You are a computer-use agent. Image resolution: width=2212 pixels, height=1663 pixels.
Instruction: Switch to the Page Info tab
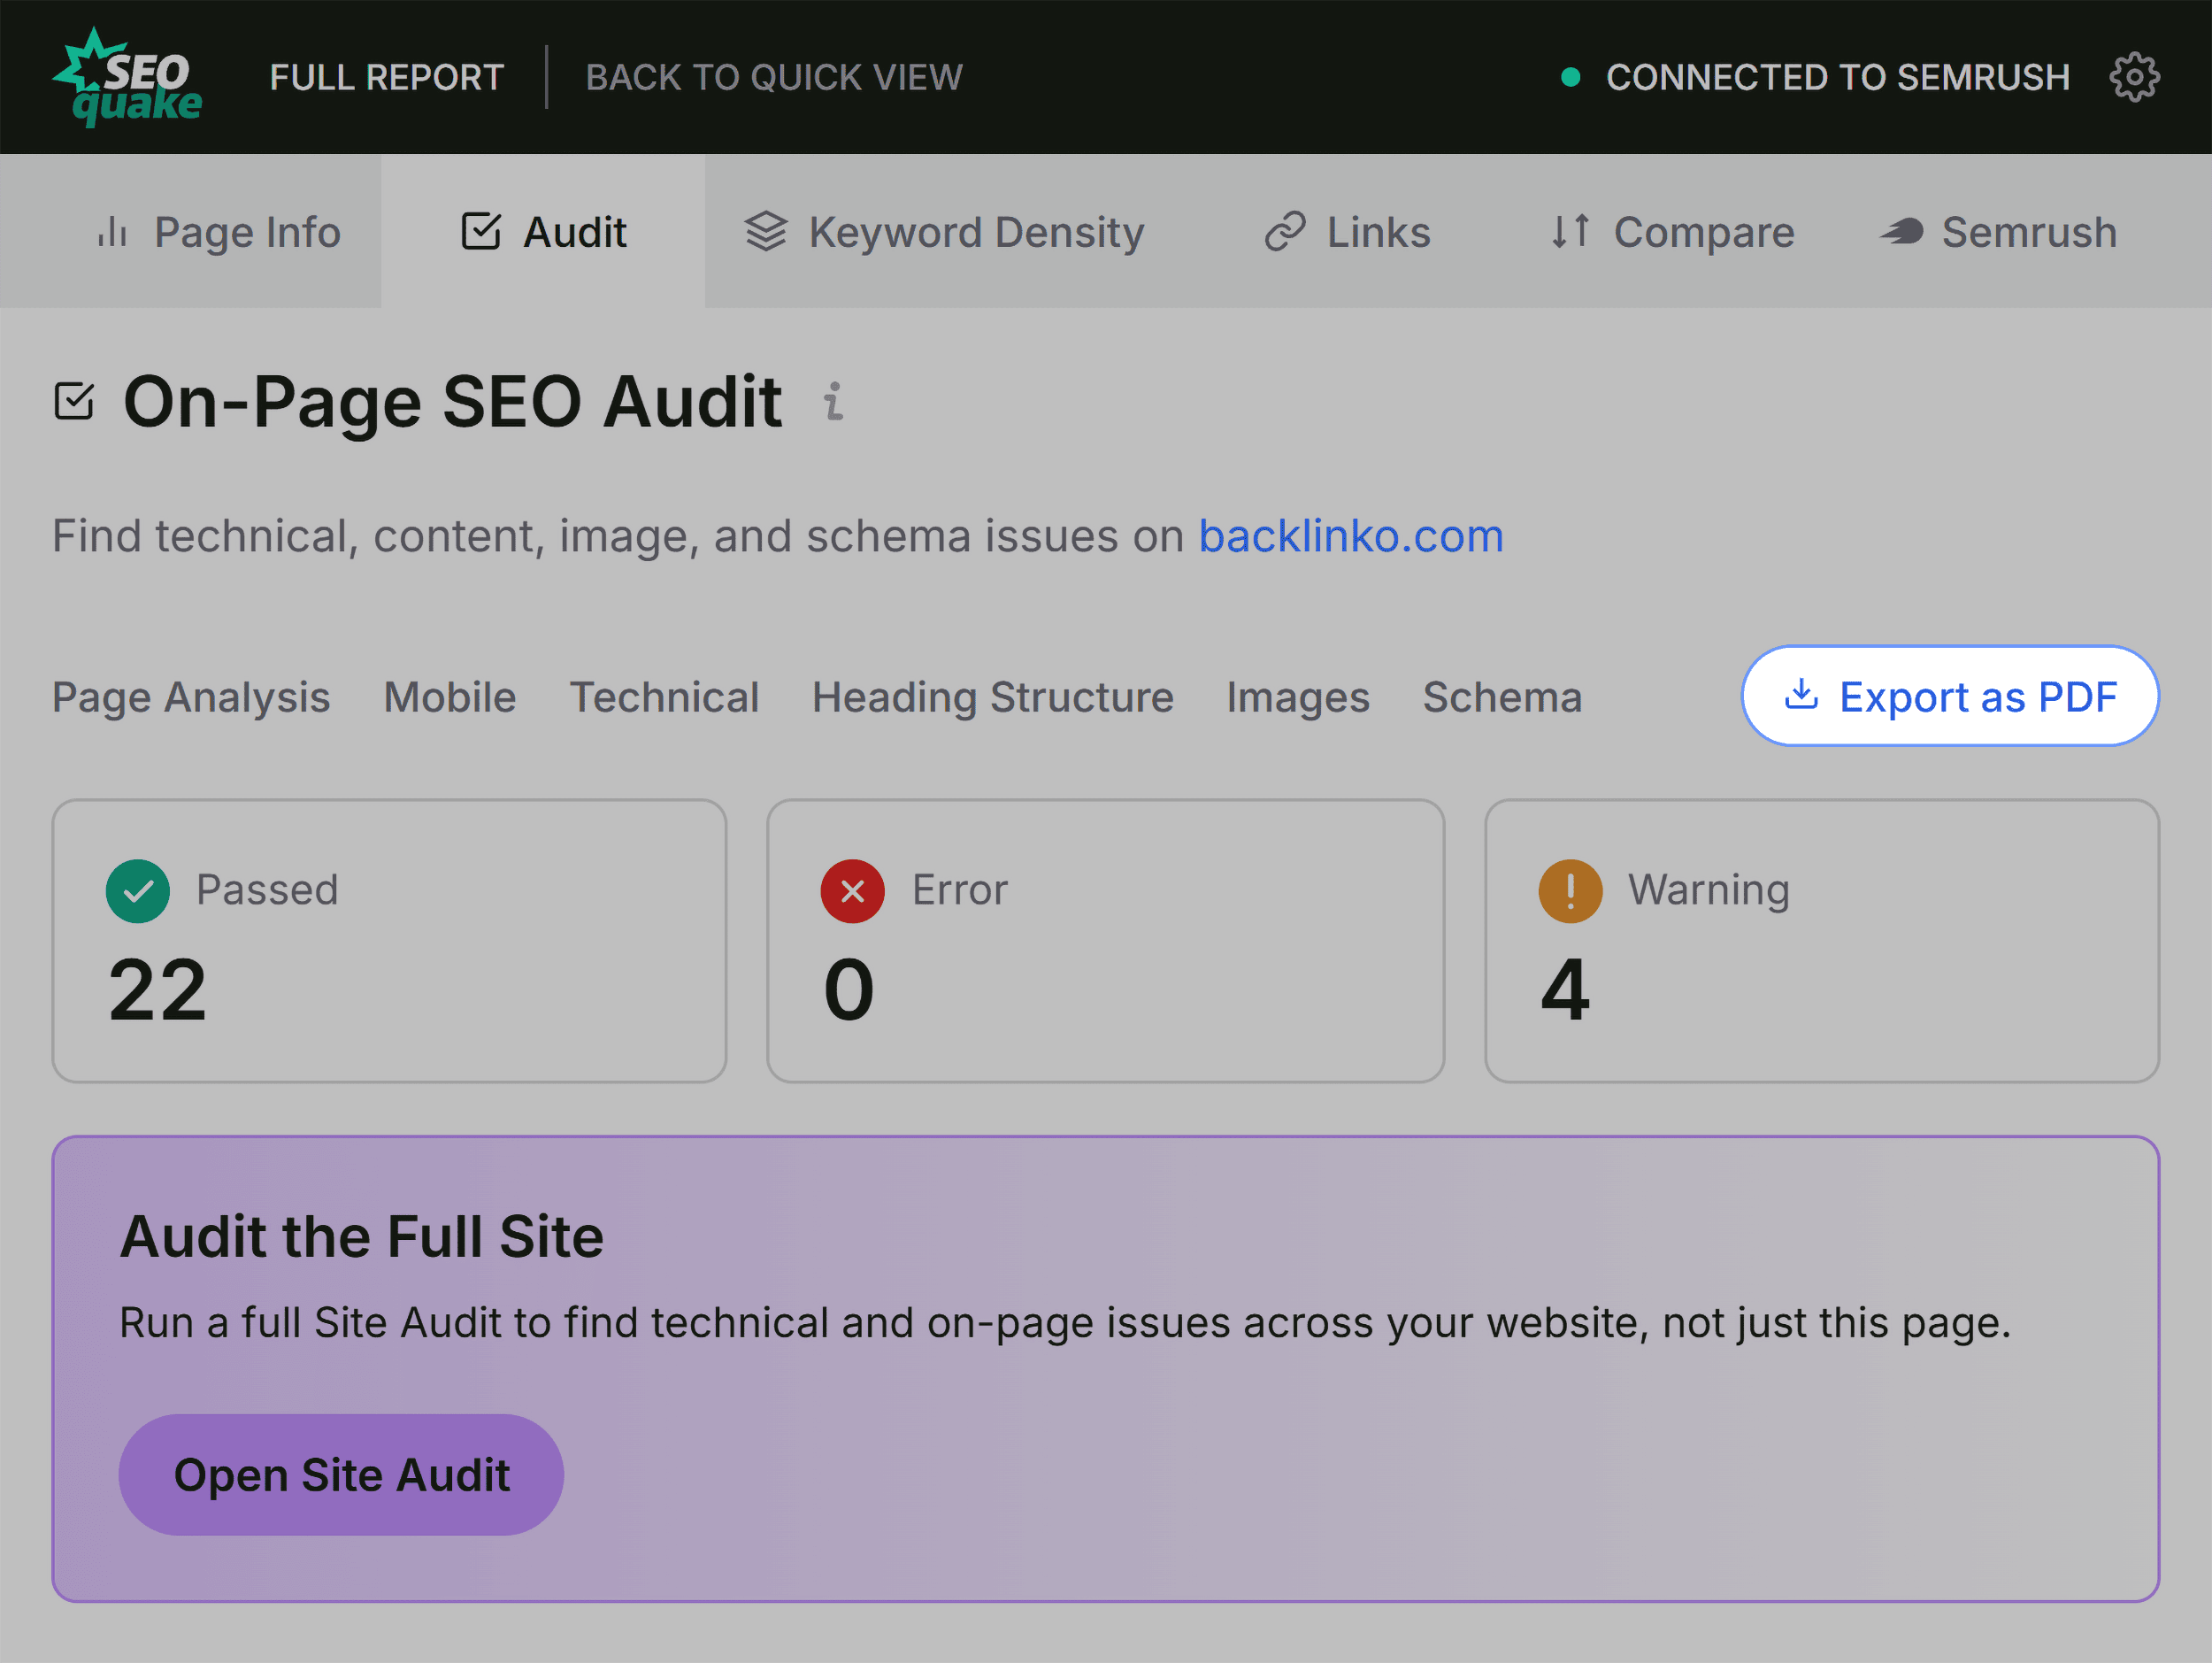190,231
